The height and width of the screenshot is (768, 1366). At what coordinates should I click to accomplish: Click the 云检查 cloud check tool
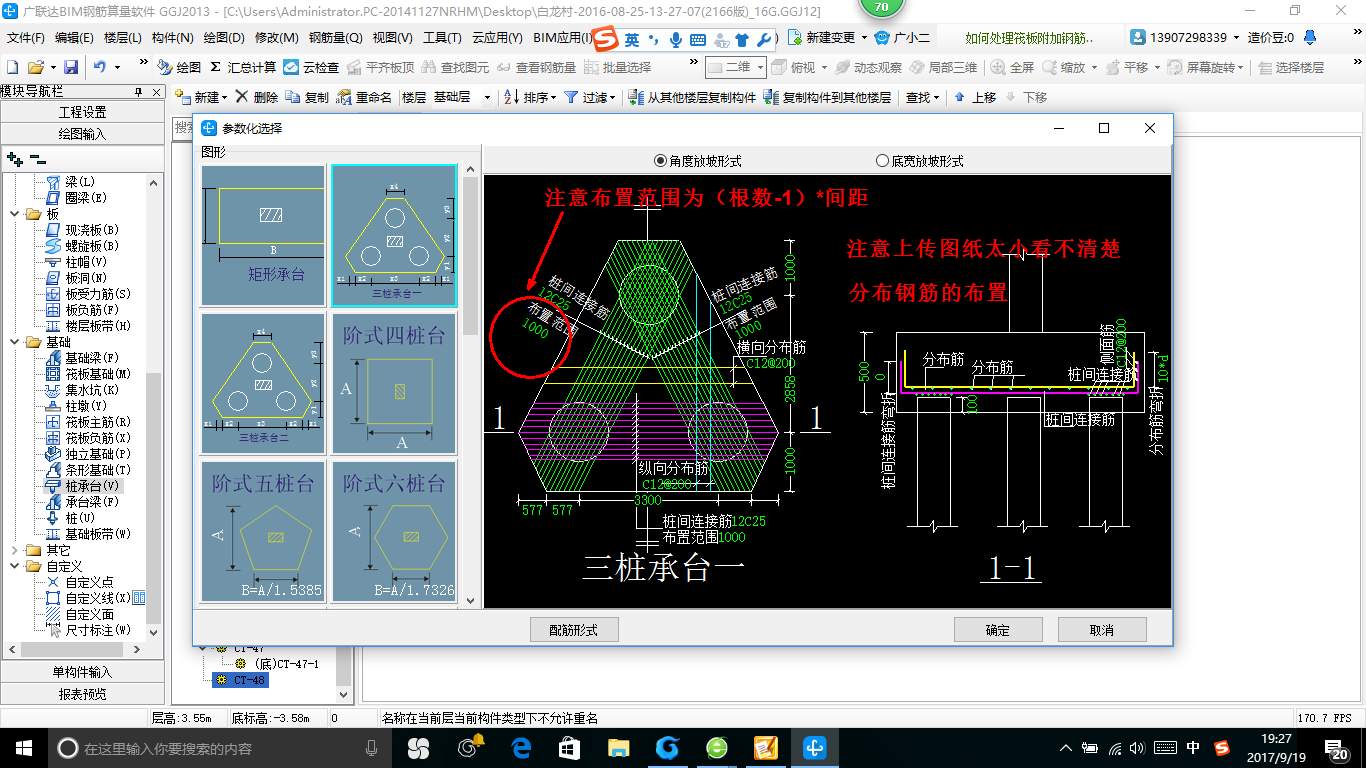click(311, 67)
